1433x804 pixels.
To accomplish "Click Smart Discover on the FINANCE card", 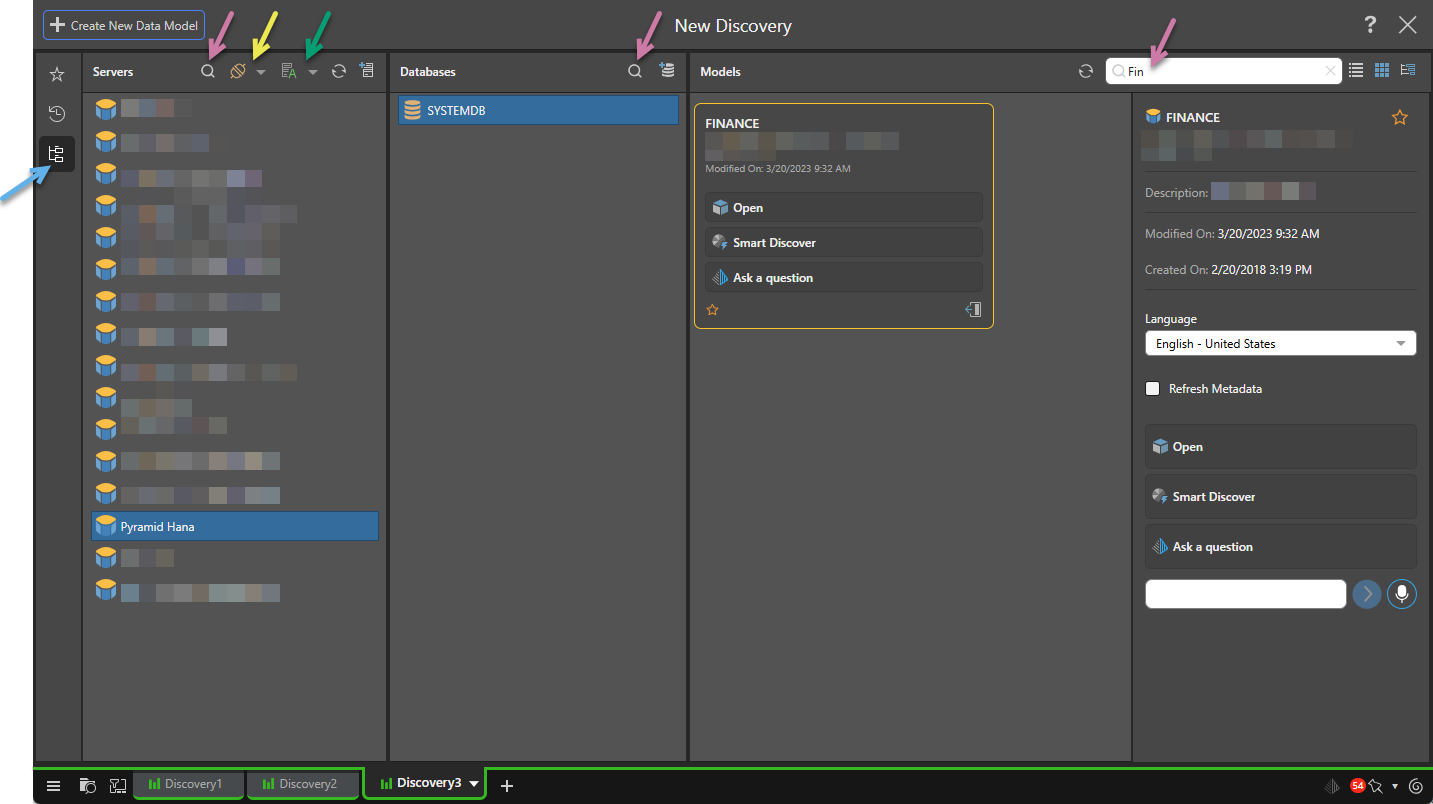I will (843, 243).
